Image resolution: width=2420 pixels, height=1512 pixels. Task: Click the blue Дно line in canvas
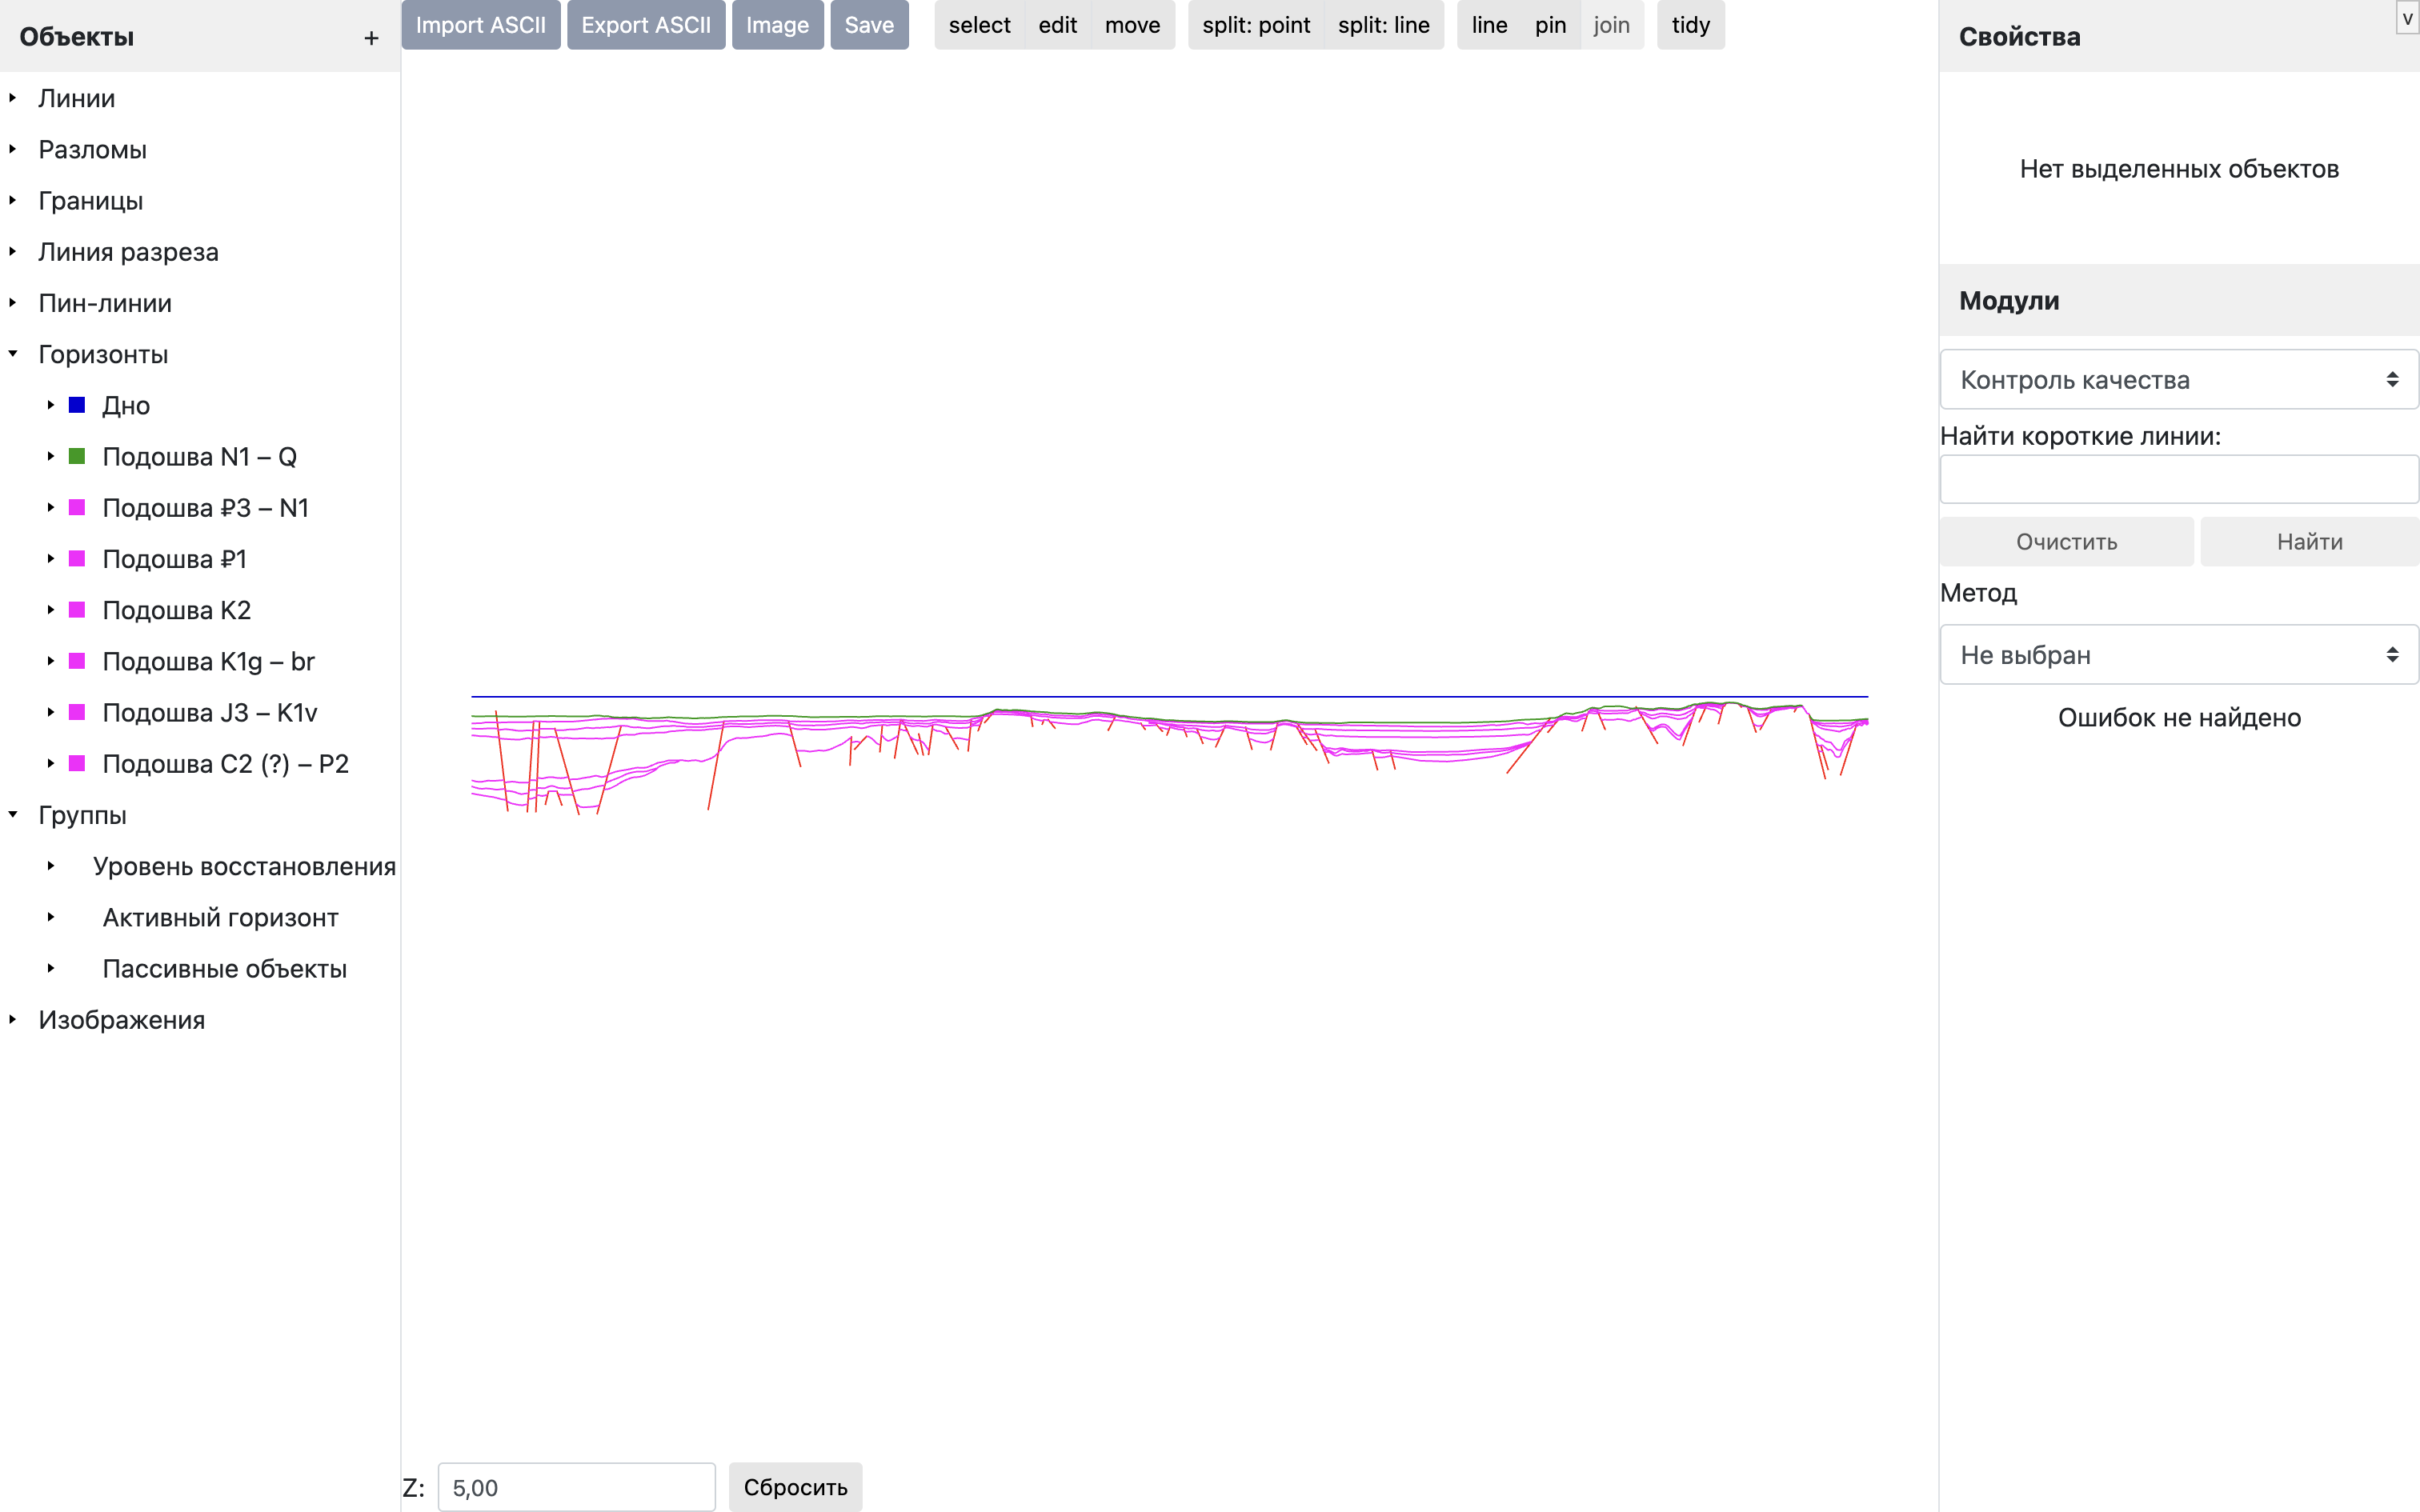[1170, 696]
